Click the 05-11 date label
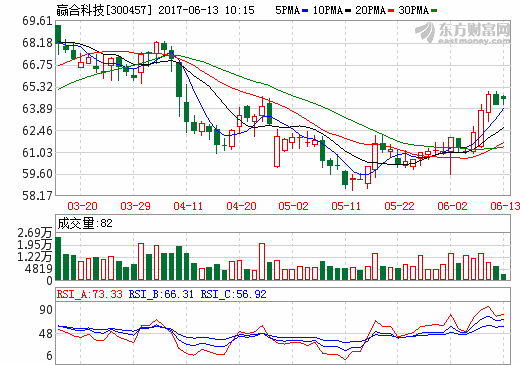The image size is (520, 365). (346, 206)
